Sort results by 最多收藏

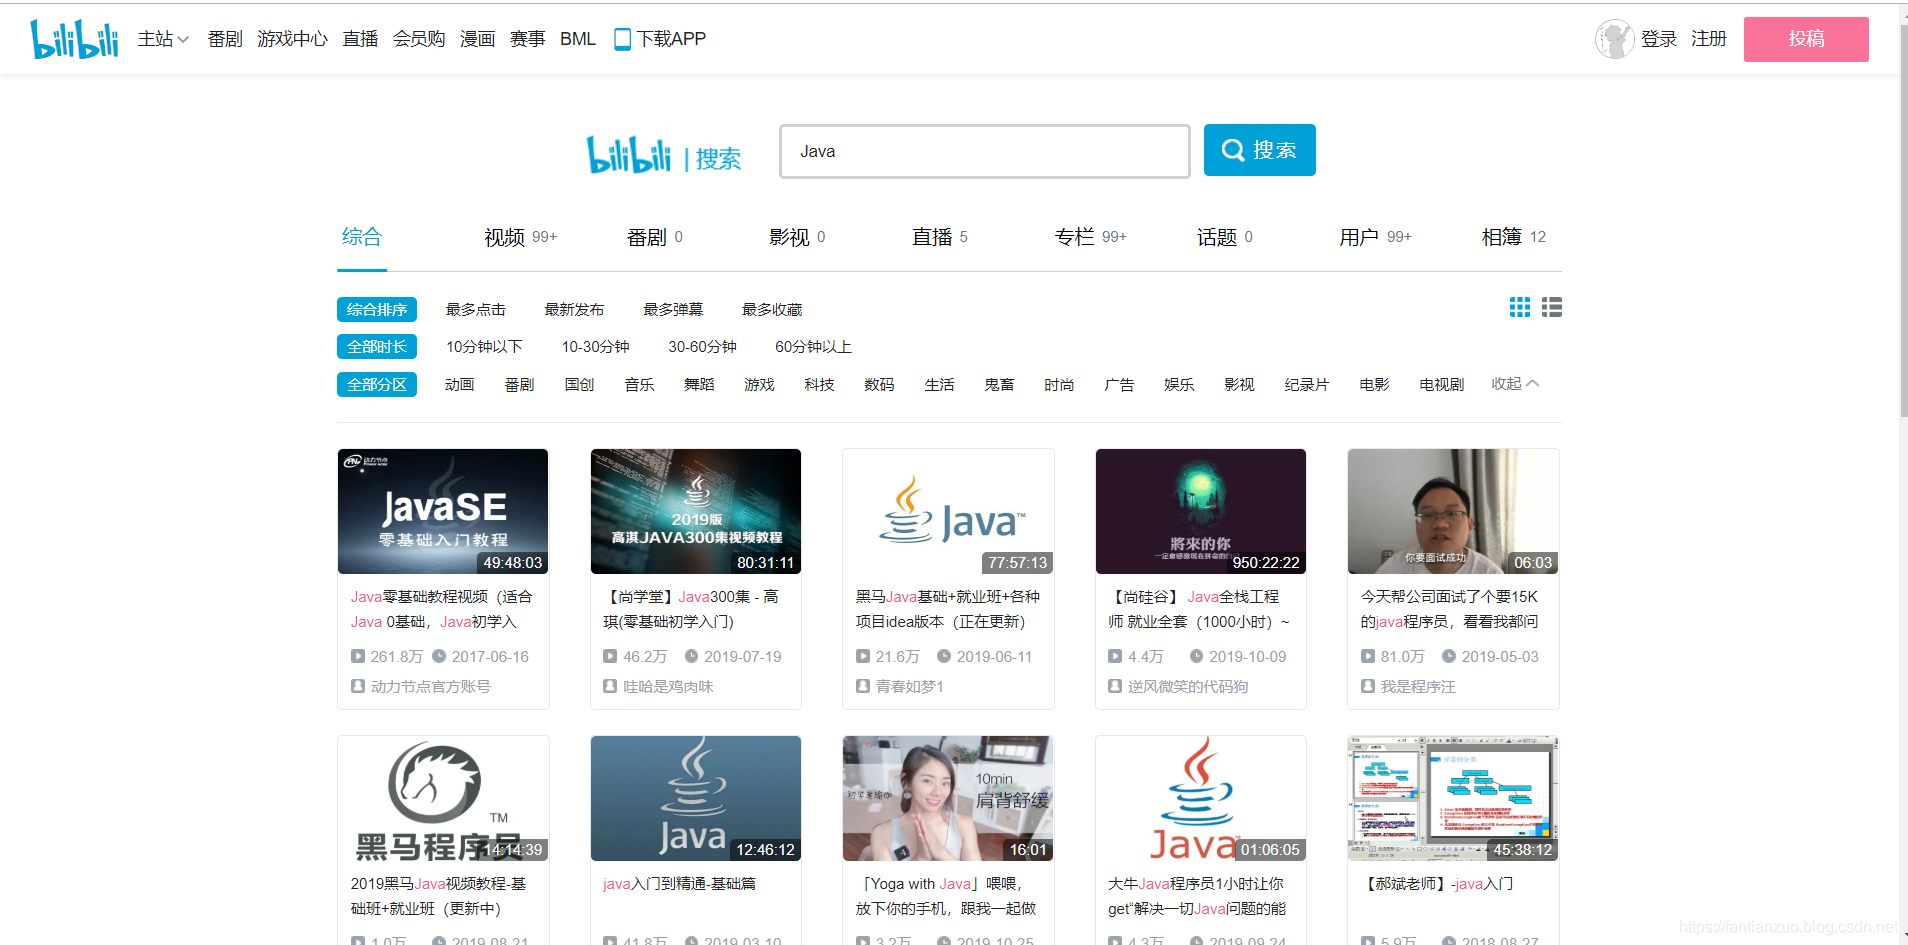coord(772,310)
